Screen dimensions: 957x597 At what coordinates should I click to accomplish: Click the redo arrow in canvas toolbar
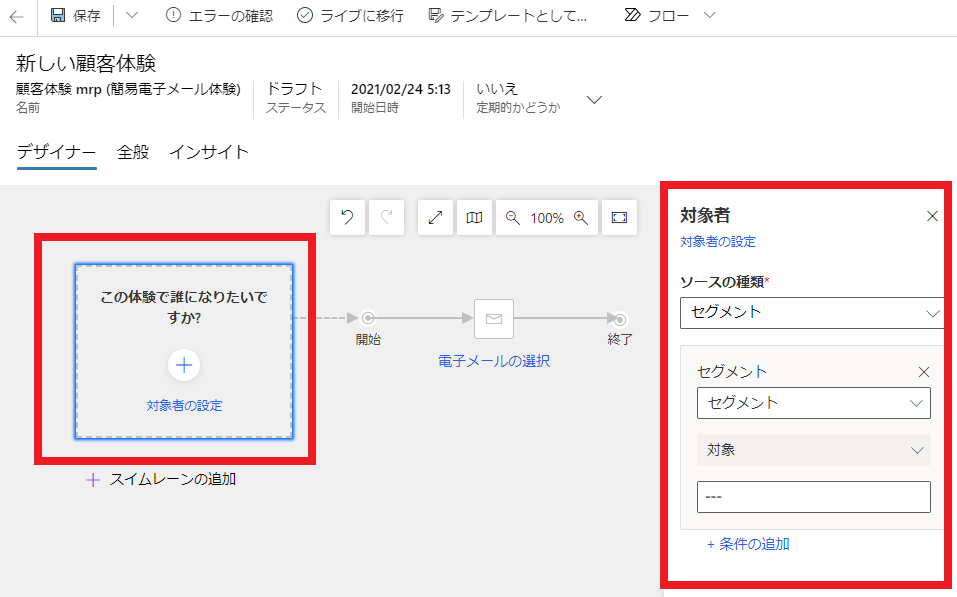(386, 217)
